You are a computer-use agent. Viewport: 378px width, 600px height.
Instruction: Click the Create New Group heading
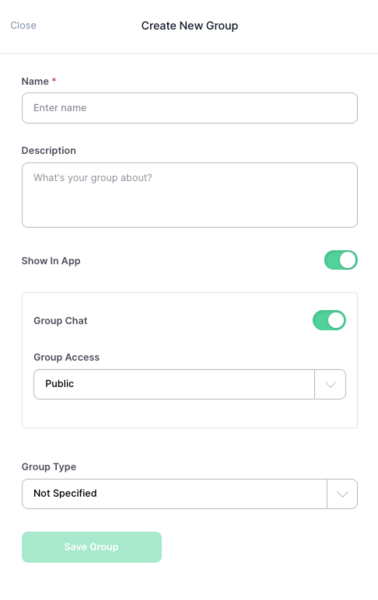click(190, 26)
